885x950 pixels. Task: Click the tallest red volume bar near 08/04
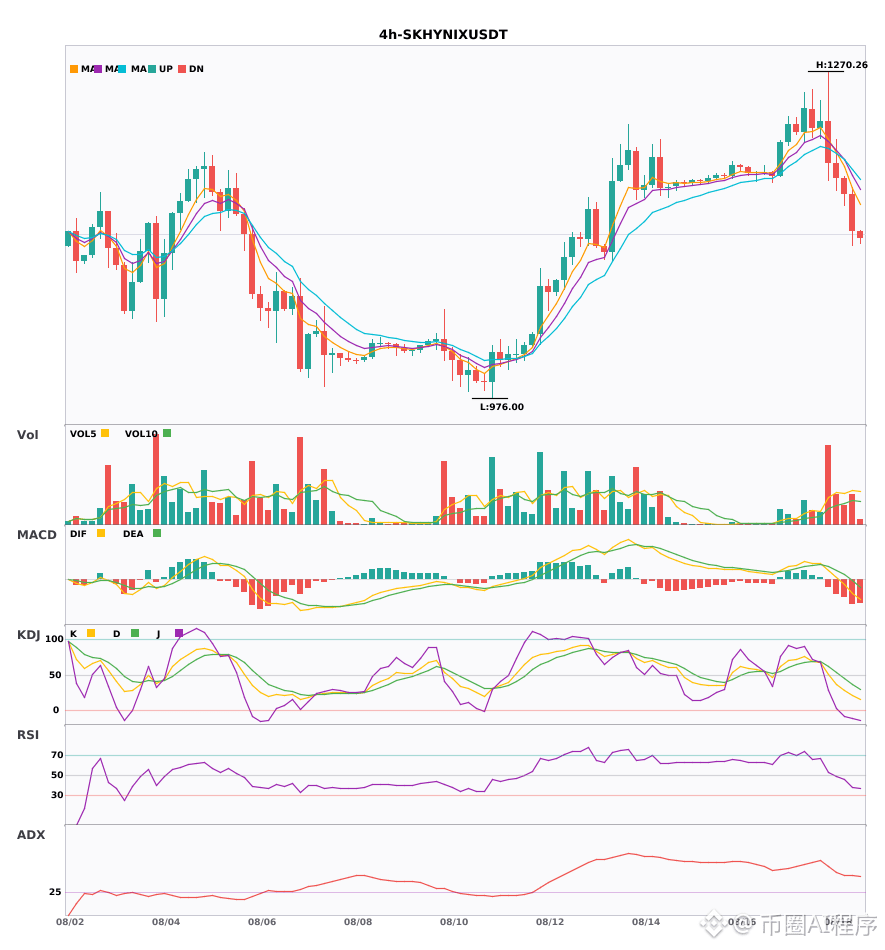point(156,479)
